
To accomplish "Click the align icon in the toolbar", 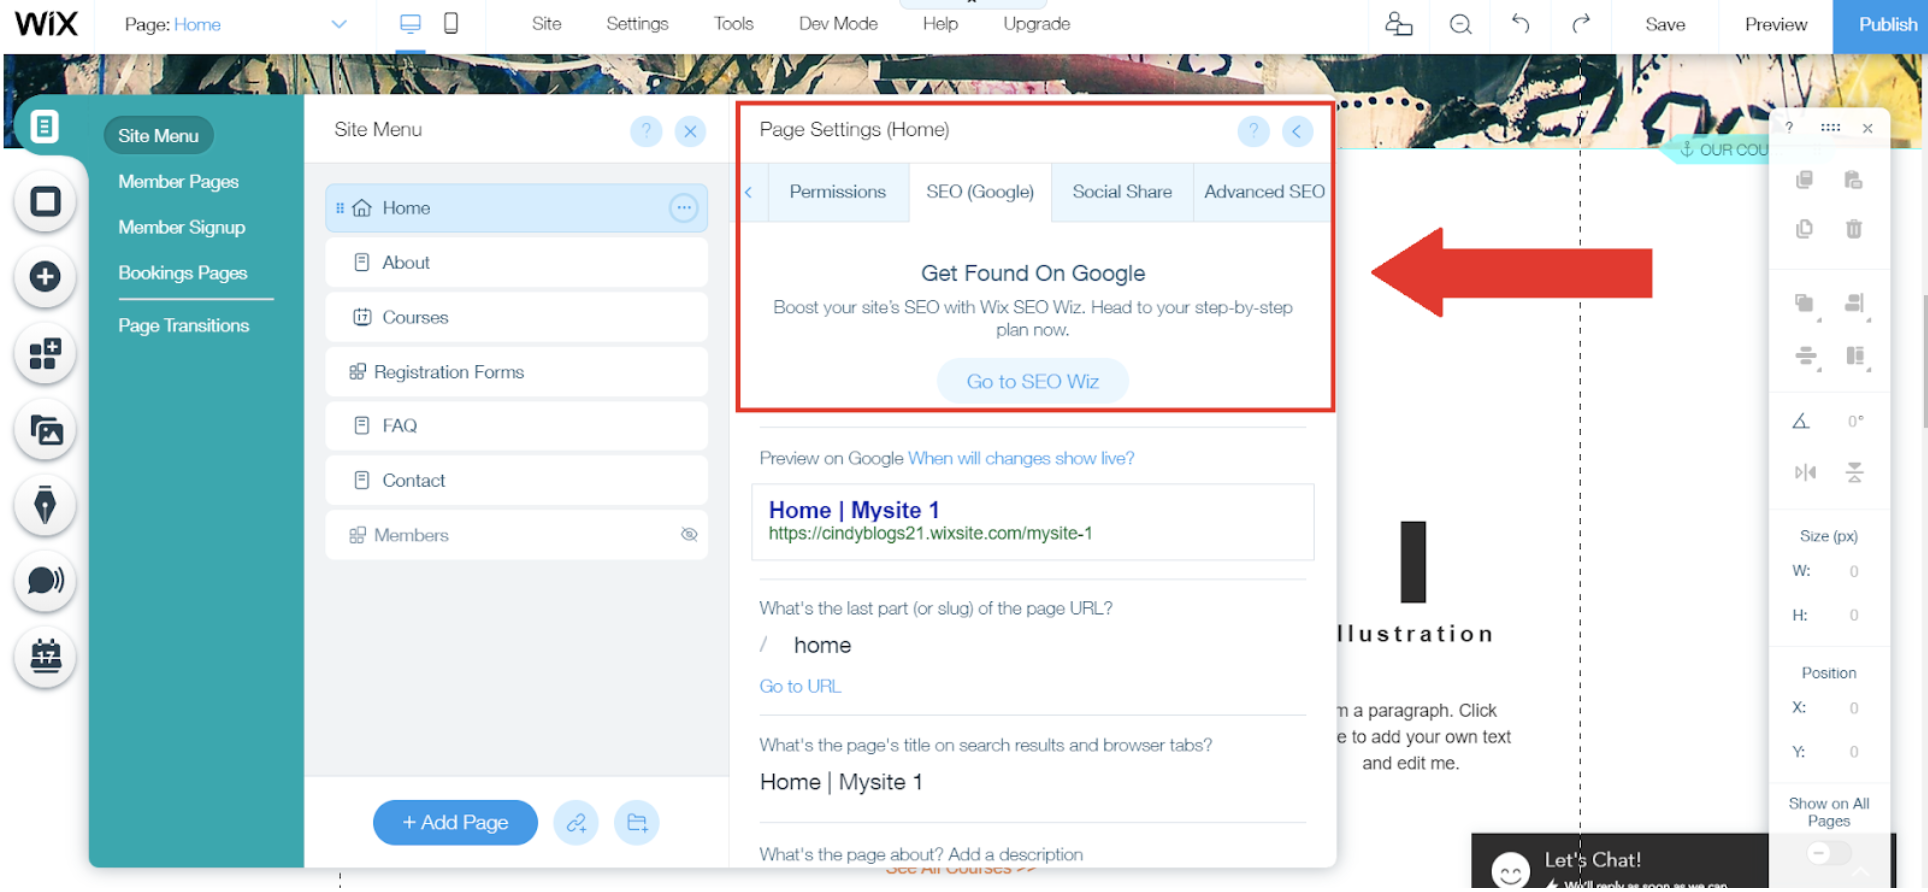I will click(x=1855, y=304).
